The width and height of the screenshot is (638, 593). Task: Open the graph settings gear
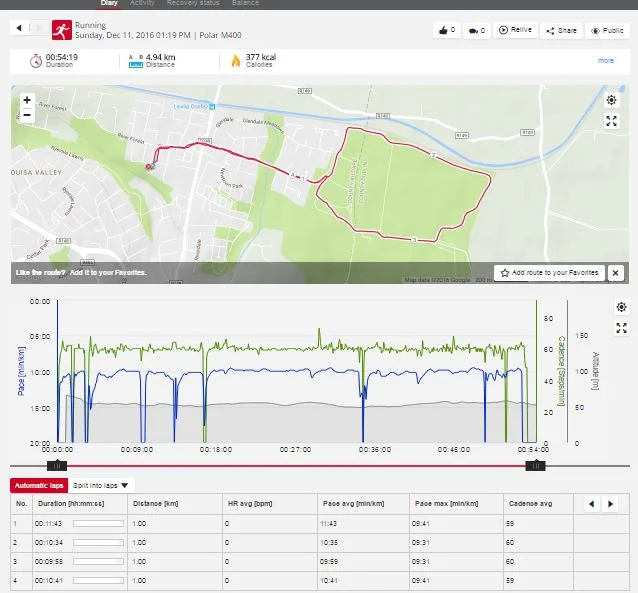click(621, 307)
